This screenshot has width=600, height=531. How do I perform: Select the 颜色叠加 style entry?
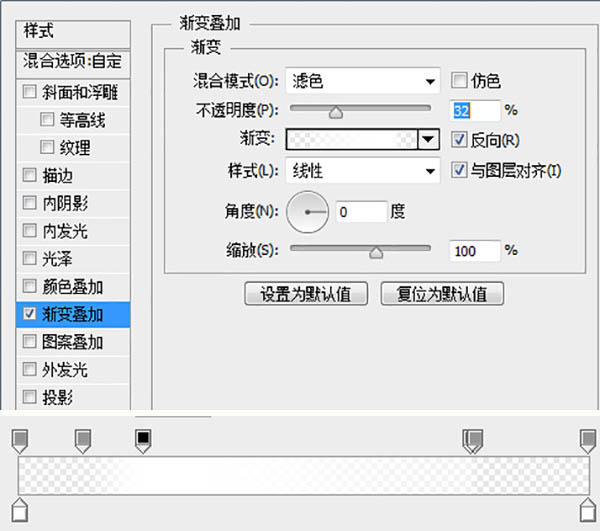(x=73, y=286)
